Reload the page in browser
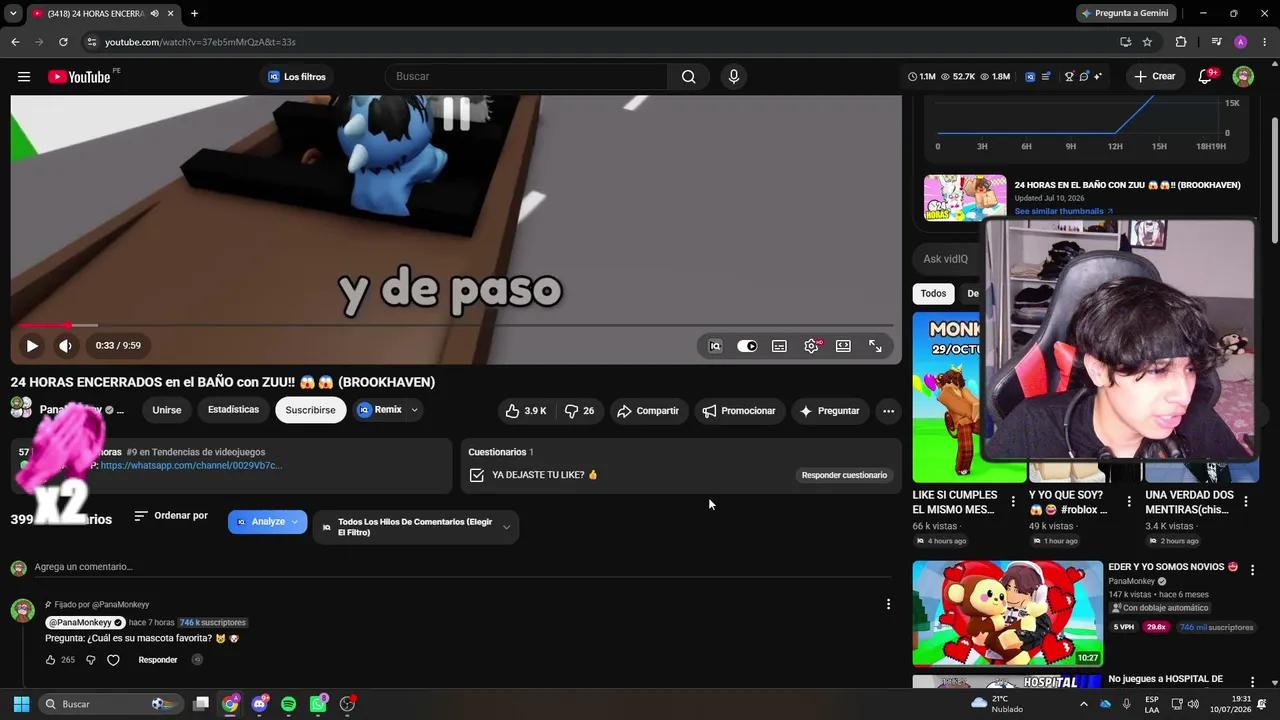This screenshot has width=1280, height=720. tap(63, 42)
